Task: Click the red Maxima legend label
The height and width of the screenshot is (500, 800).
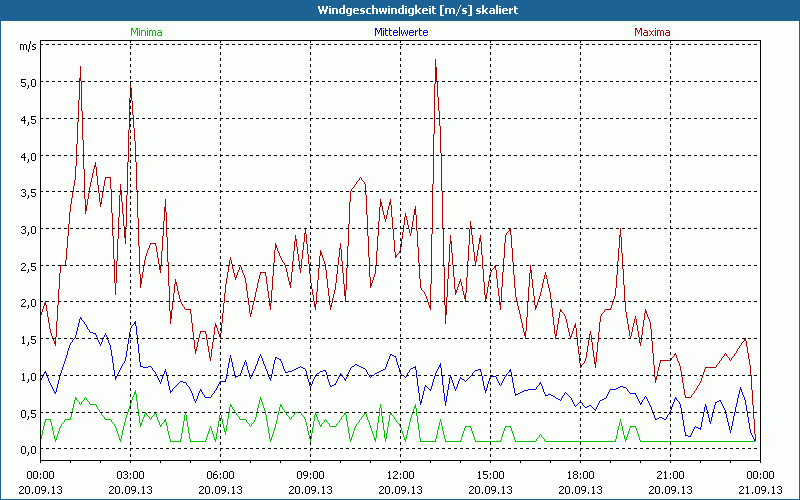Action: pos(652,32)
